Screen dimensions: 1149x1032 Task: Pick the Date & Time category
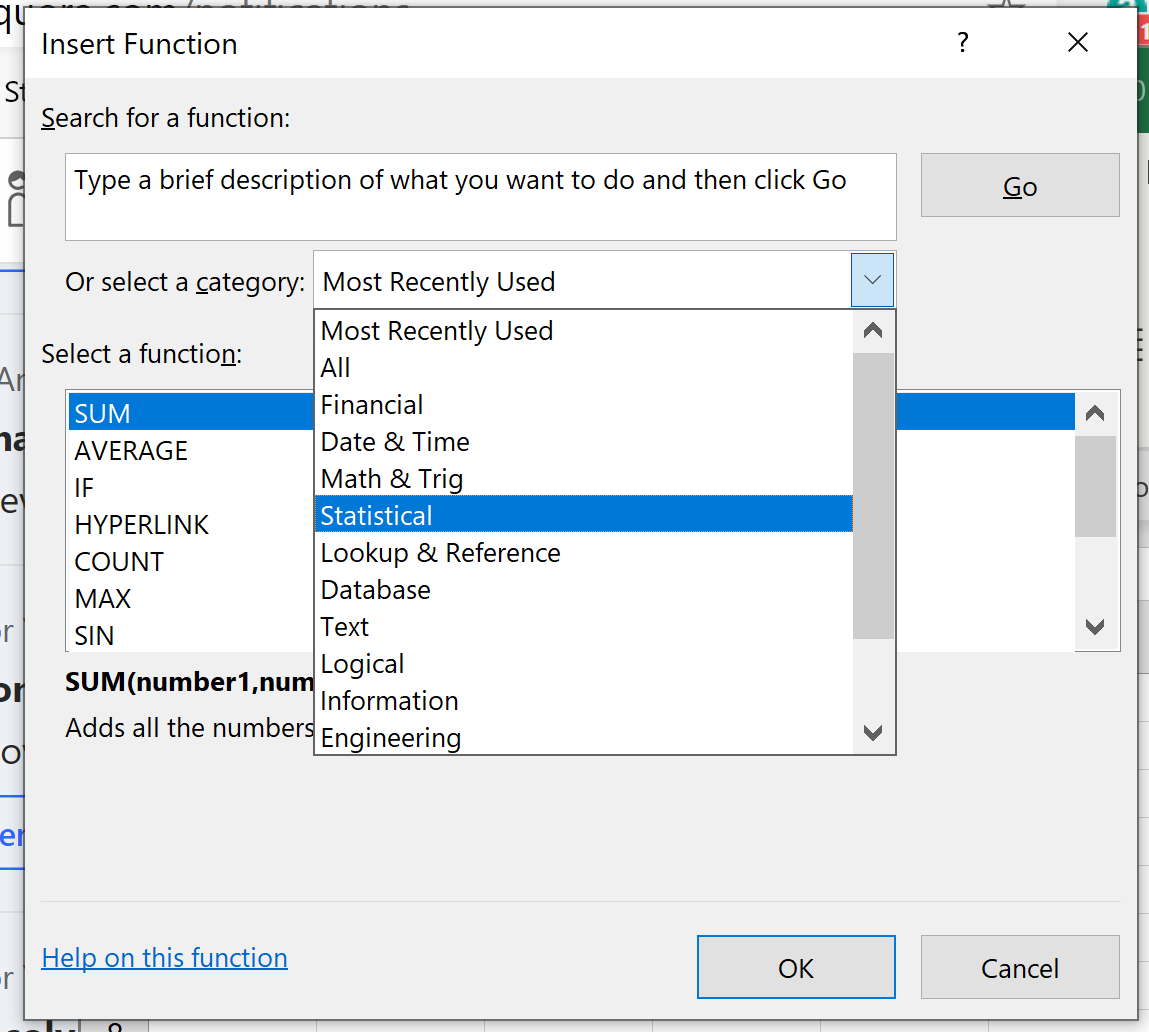(394, 441)
